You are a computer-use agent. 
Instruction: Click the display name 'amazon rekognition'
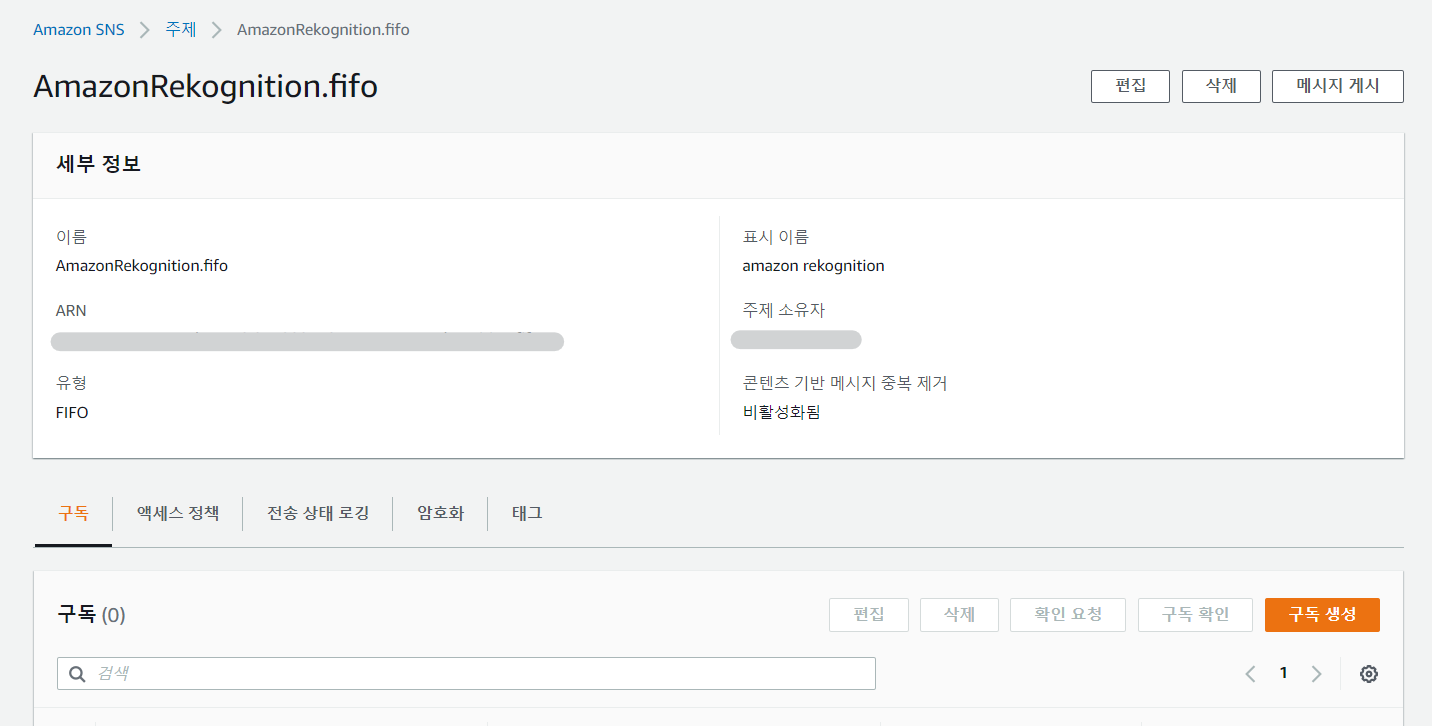[813, 266]
